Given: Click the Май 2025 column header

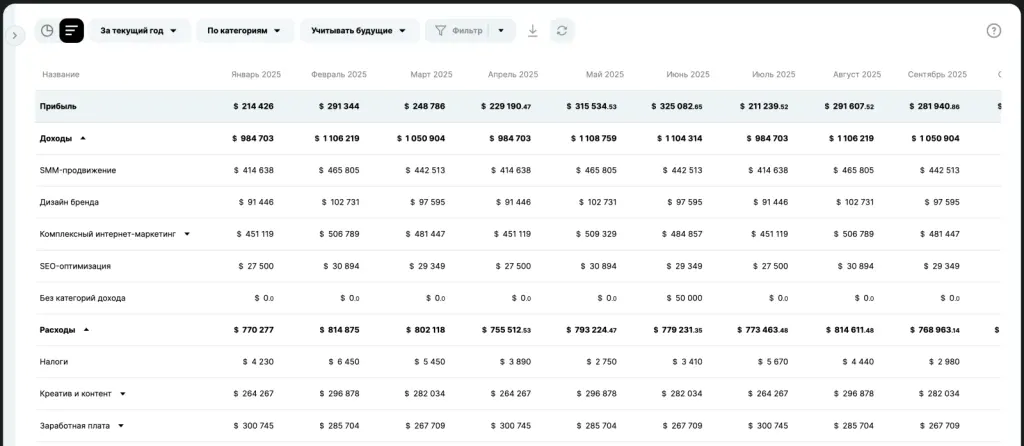Looking at the screenshot, I should (605, 74).
